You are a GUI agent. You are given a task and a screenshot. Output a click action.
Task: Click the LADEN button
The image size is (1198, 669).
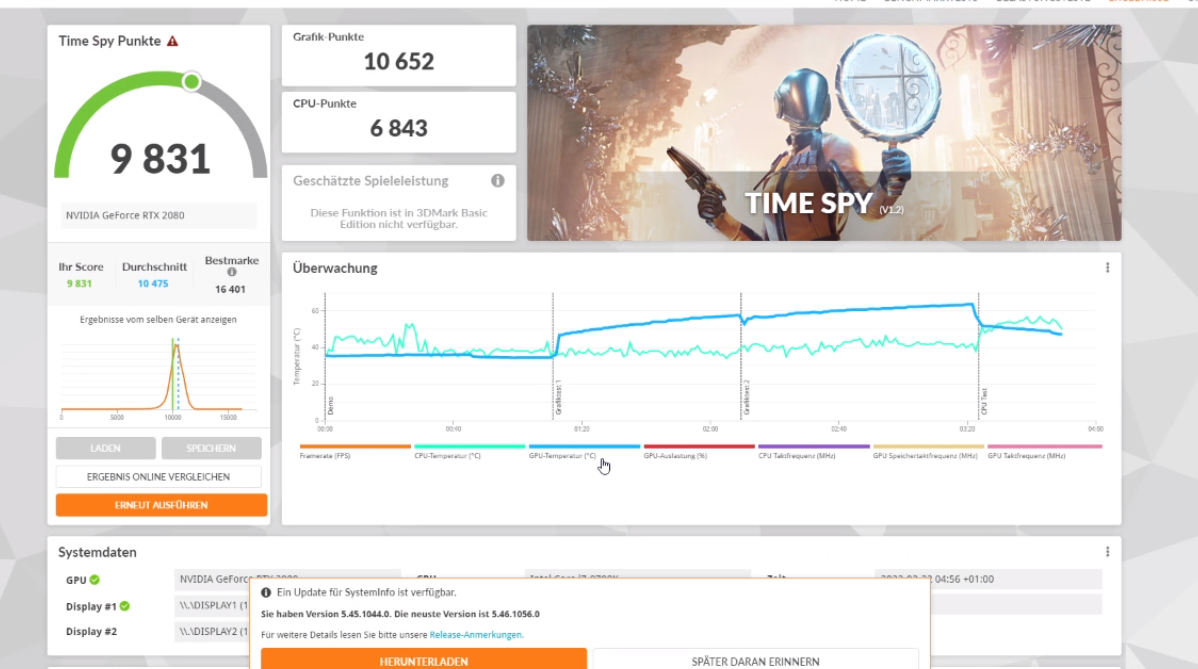105,448
